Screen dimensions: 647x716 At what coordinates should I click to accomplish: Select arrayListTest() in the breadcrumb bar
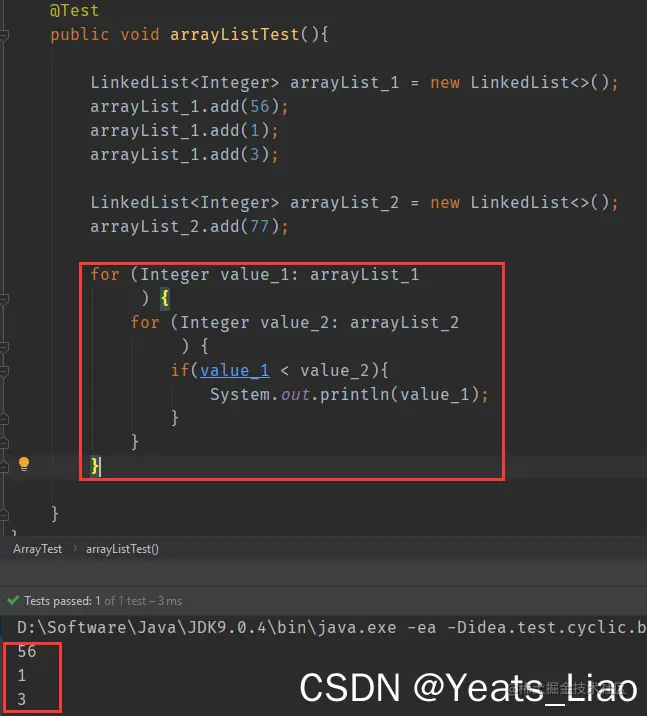point(122,549)
